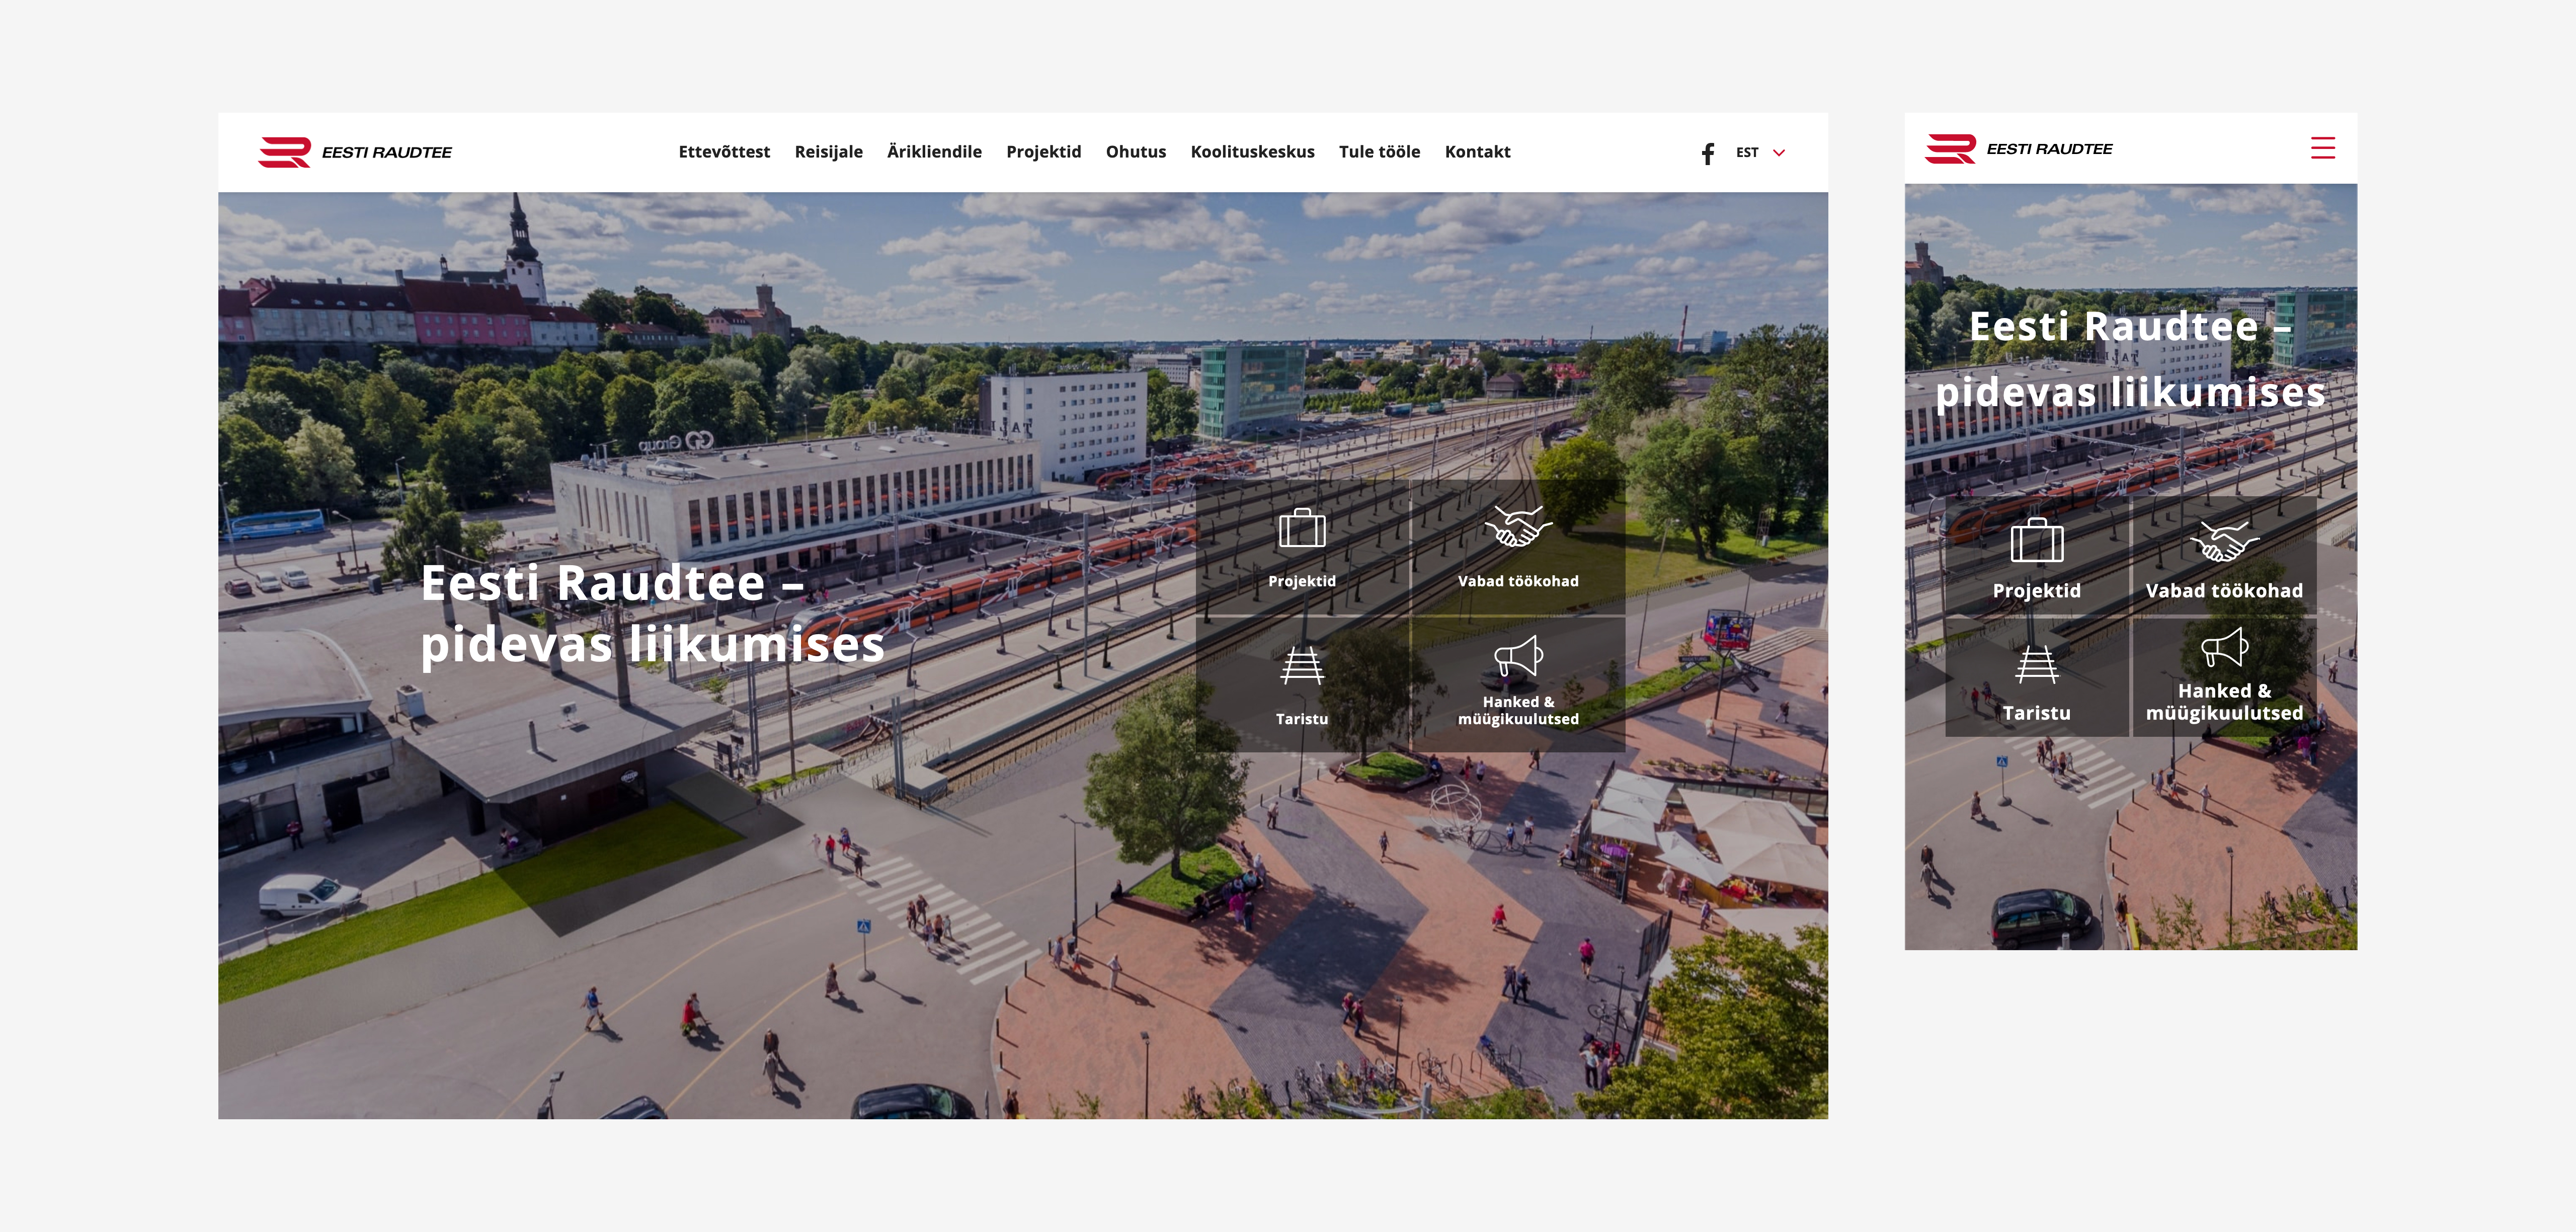Open the Projektid item in top navigation
Viewport: 2576px width, 1232px height.
click(x=1043, y=152)
